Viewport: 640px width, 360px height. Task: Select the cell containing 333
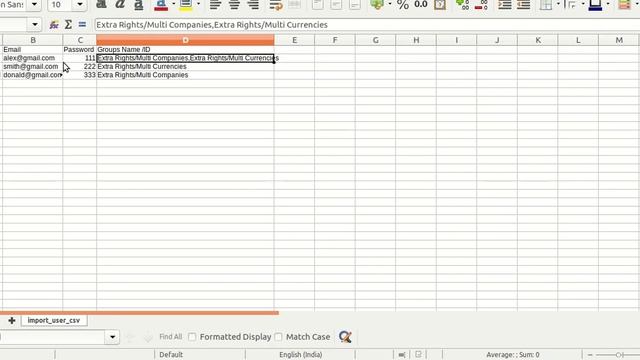[80, 75]
